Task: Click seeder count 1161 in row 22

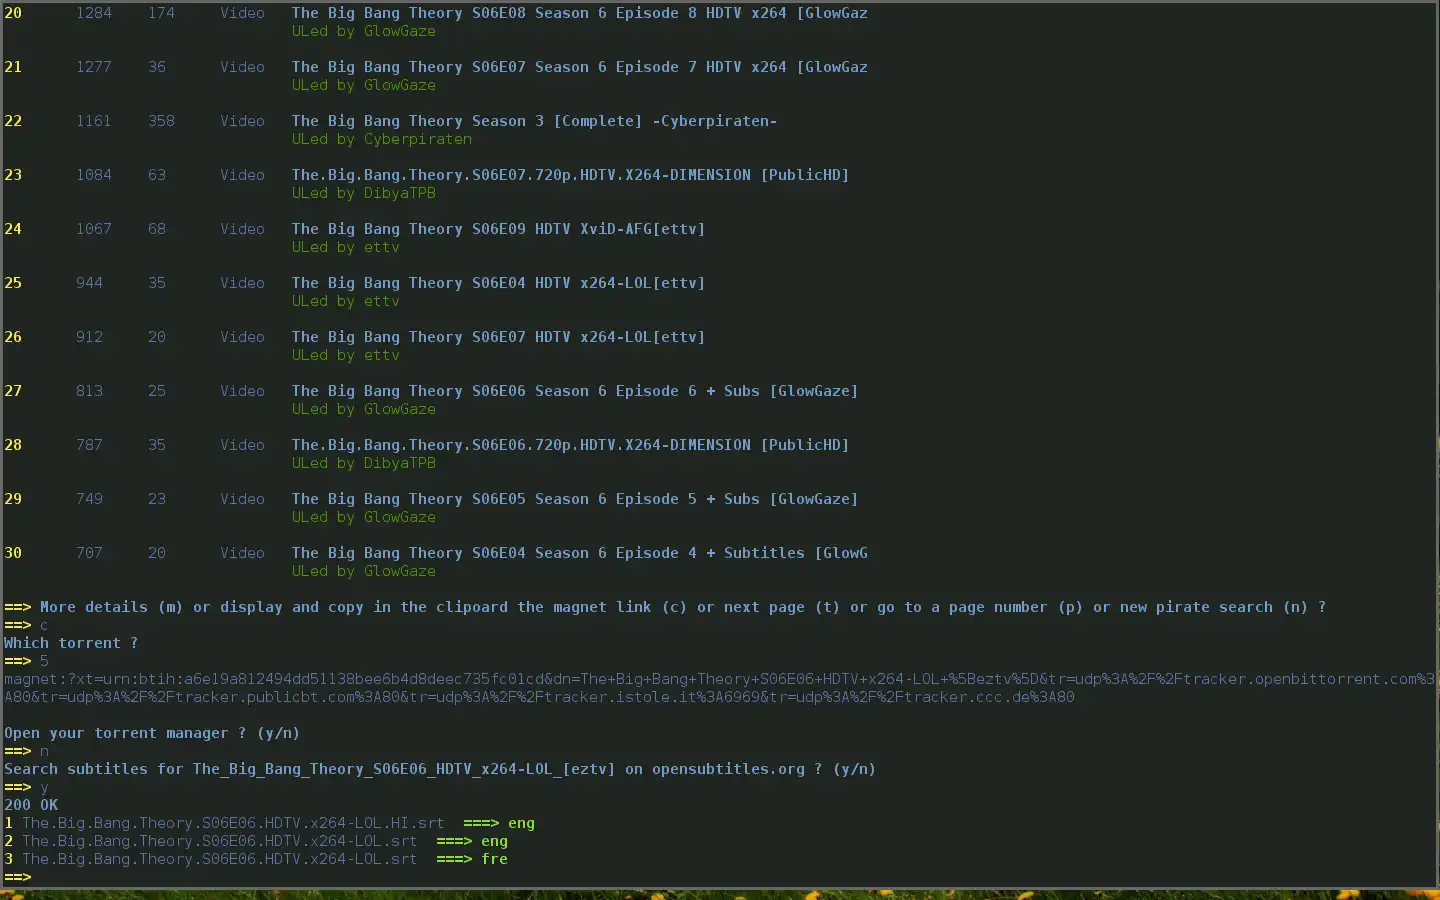Action: 94,121
